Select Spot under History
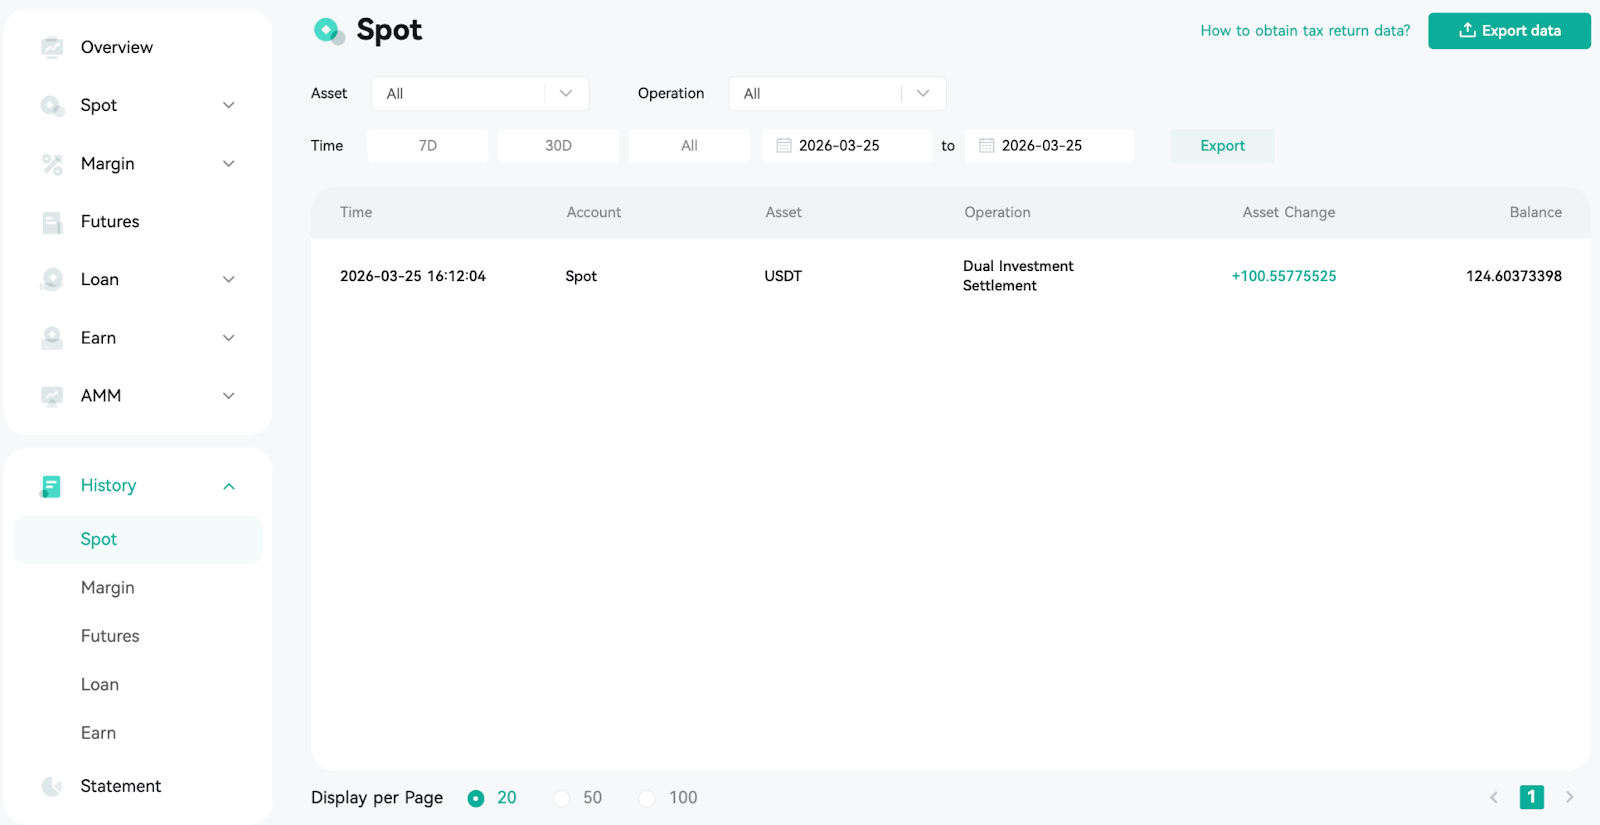 tap(138, 540)
